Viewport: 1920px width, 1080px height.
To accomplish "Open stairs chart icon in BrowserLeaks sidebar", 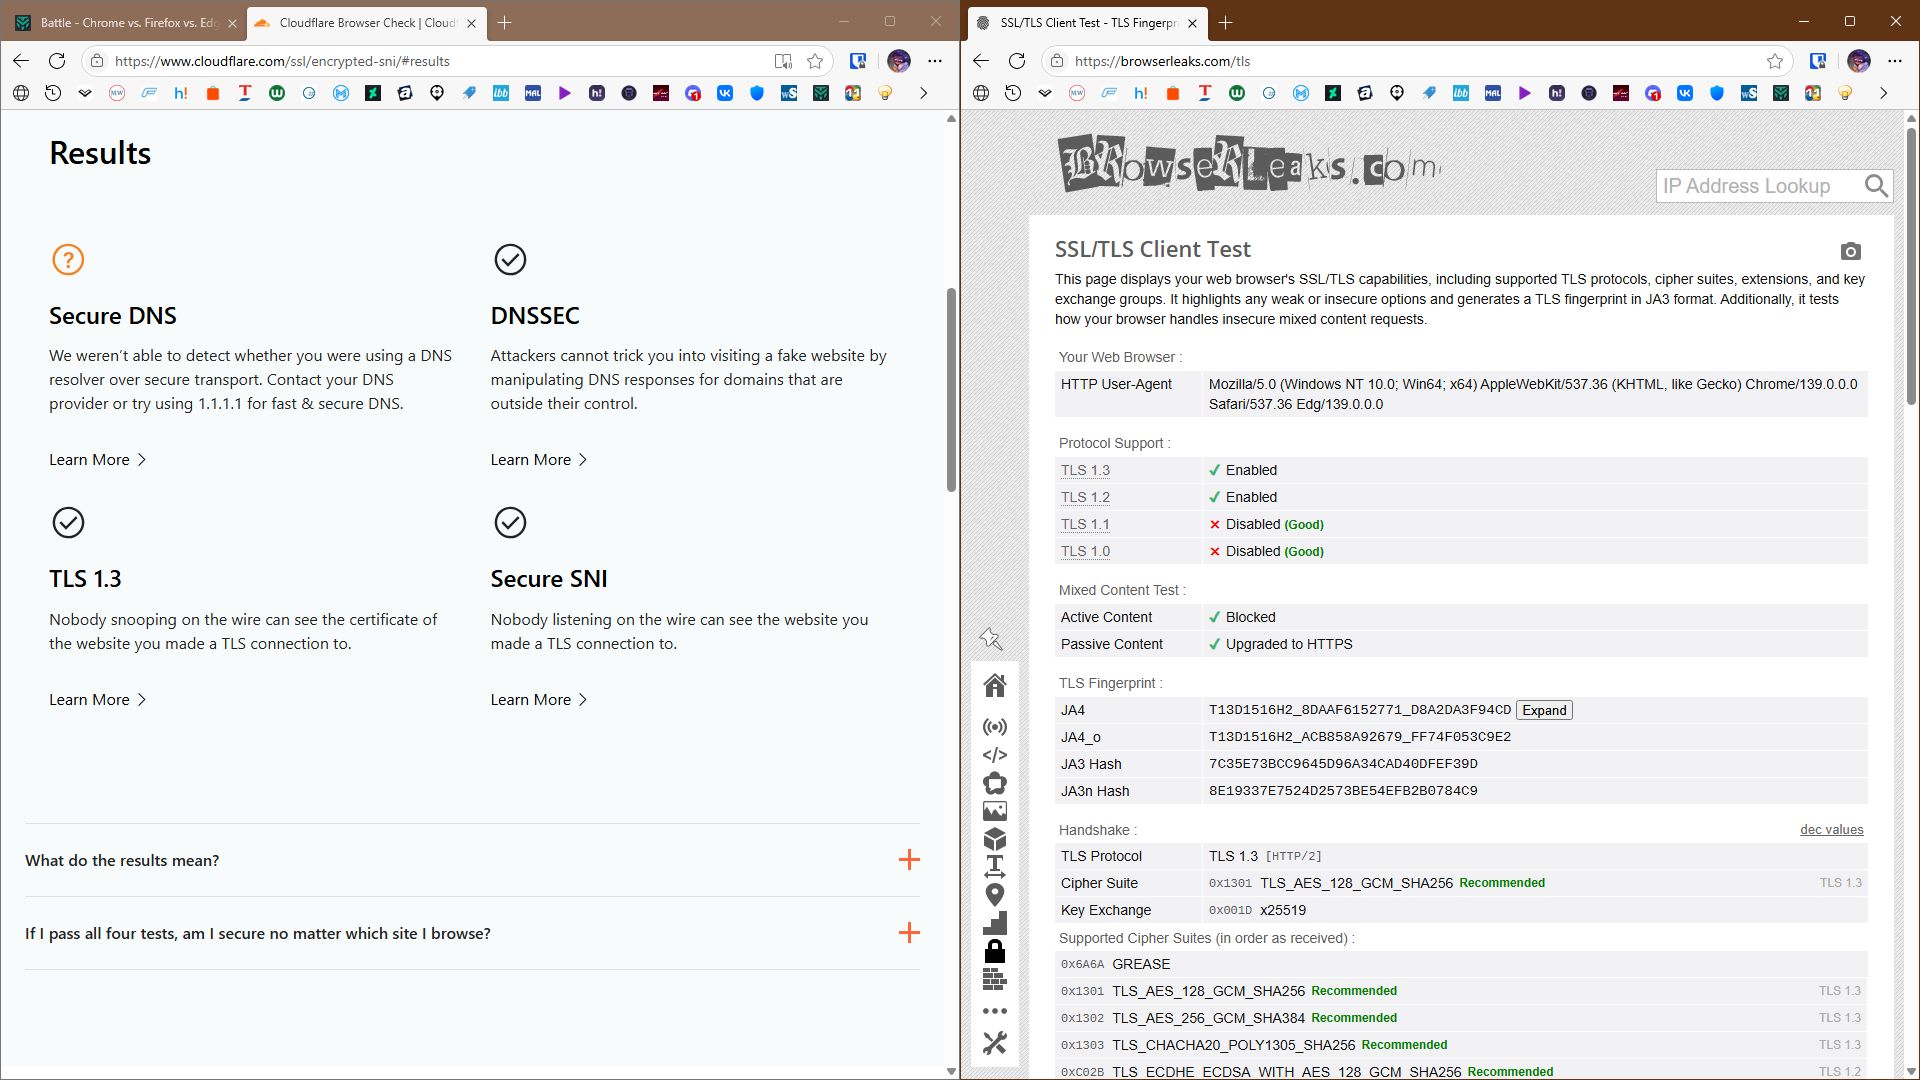I will click(994, 923).
